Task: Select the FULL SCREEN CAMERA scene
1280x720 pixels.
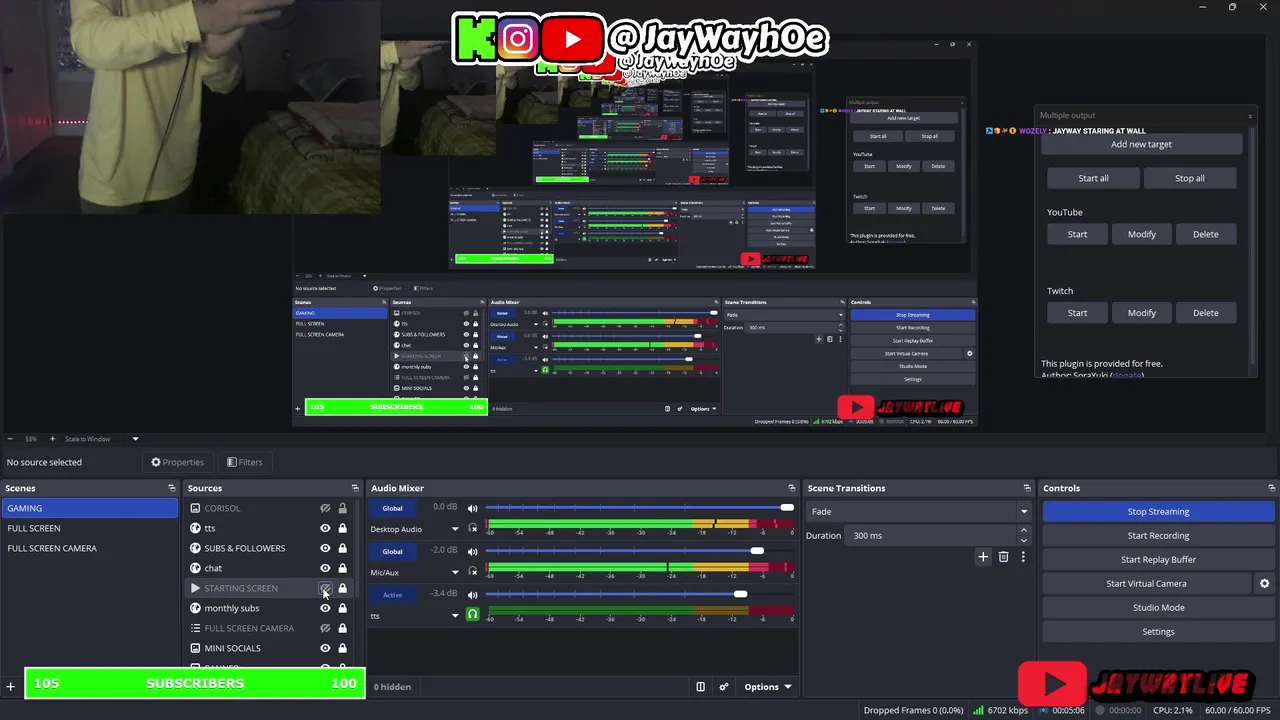Action: click(x=90, y=548)
